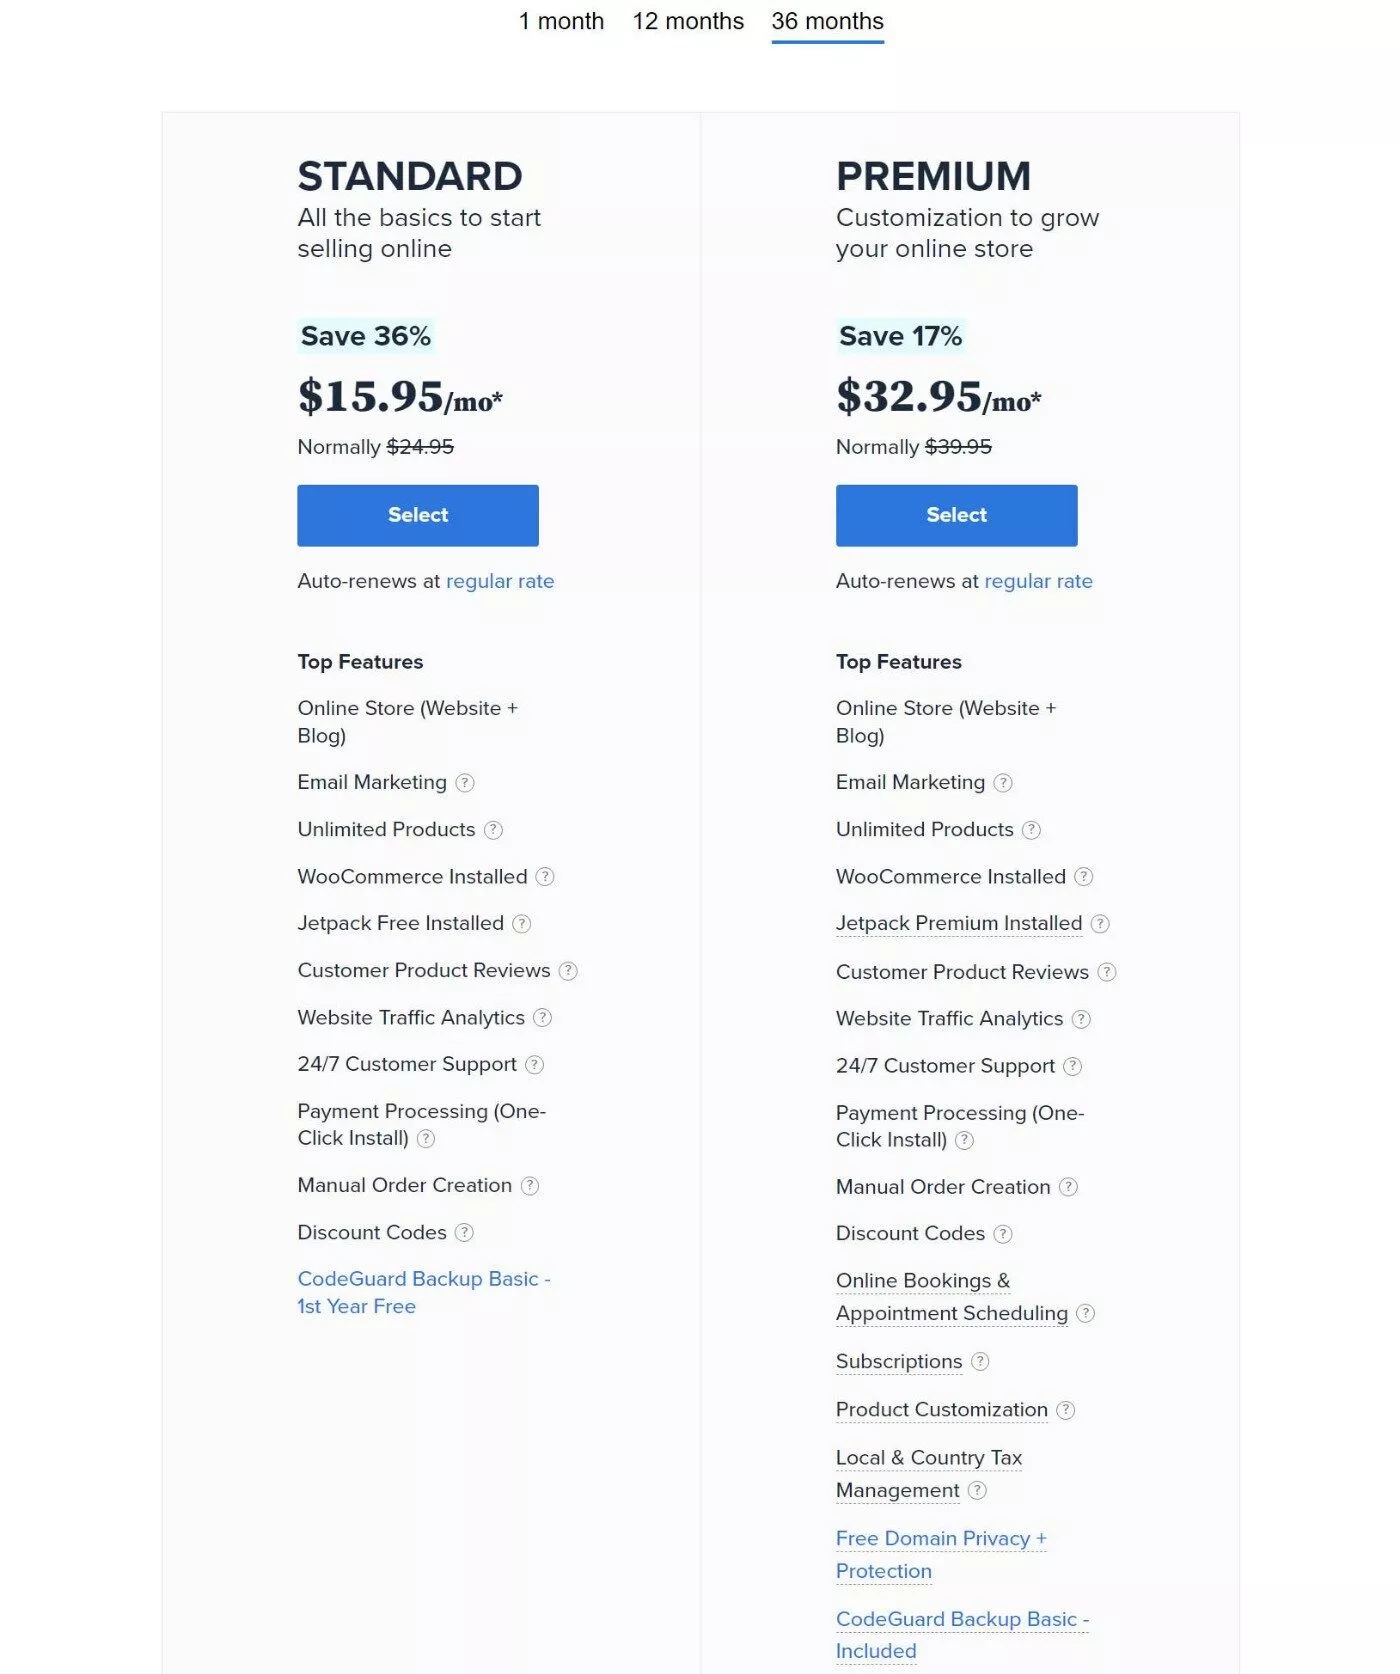The height and width of the screenshot is (1674, 1400).
Task: Switch to the 1 month billing tab
Action: [561, 21]
